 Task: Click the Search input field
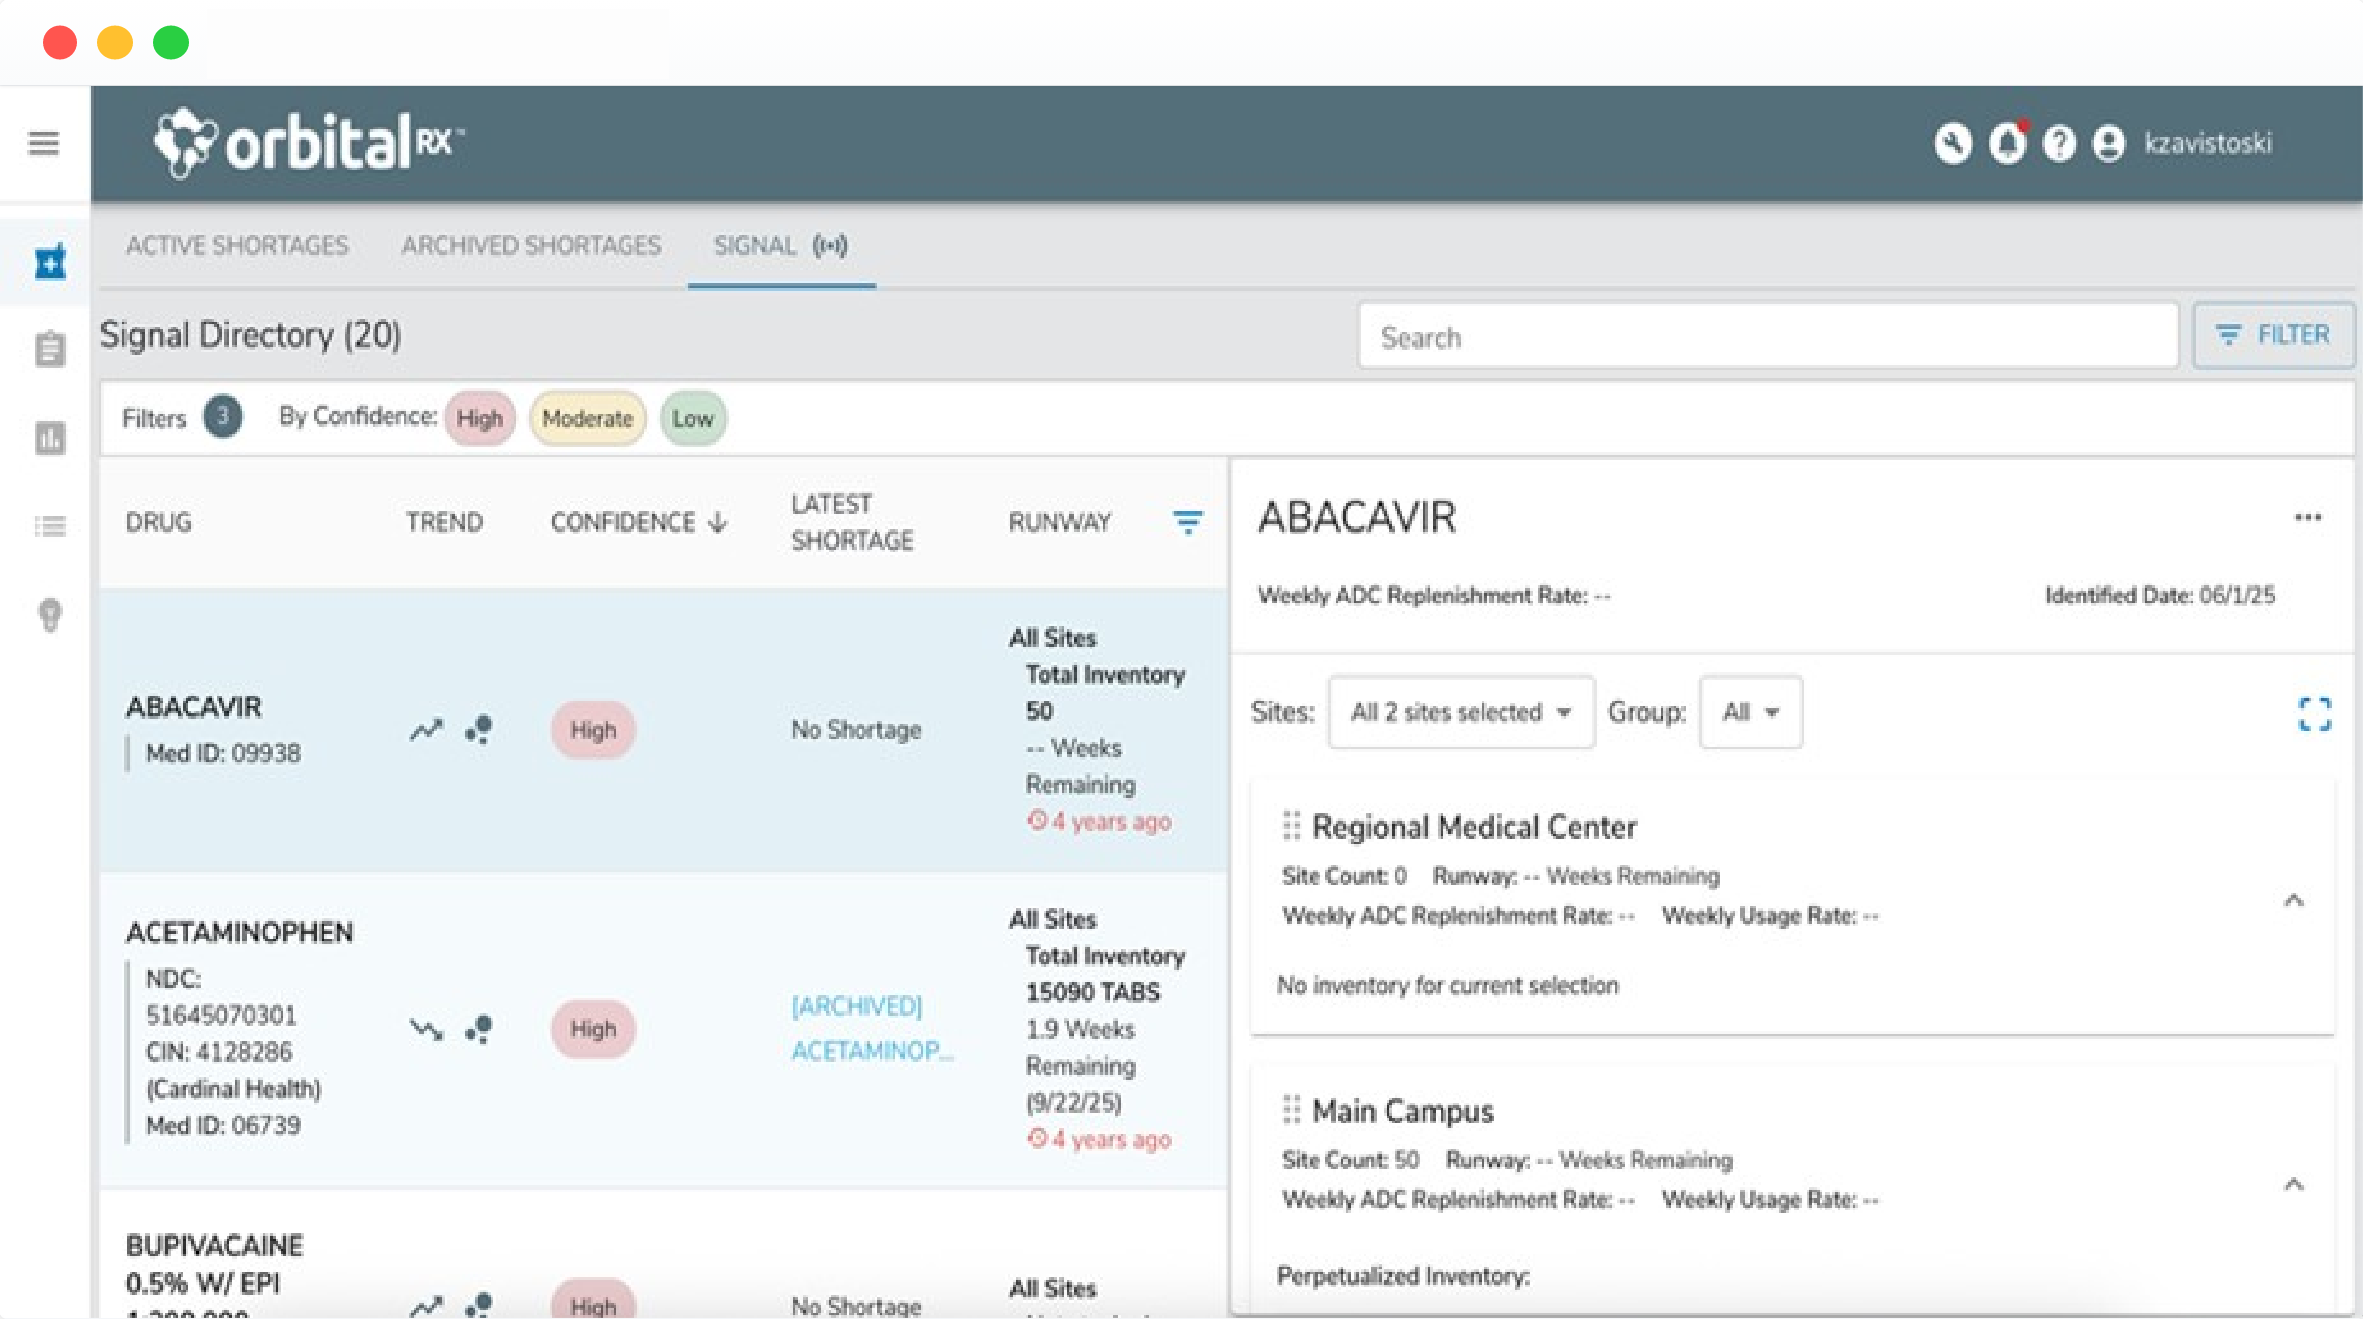(1767, 337)
